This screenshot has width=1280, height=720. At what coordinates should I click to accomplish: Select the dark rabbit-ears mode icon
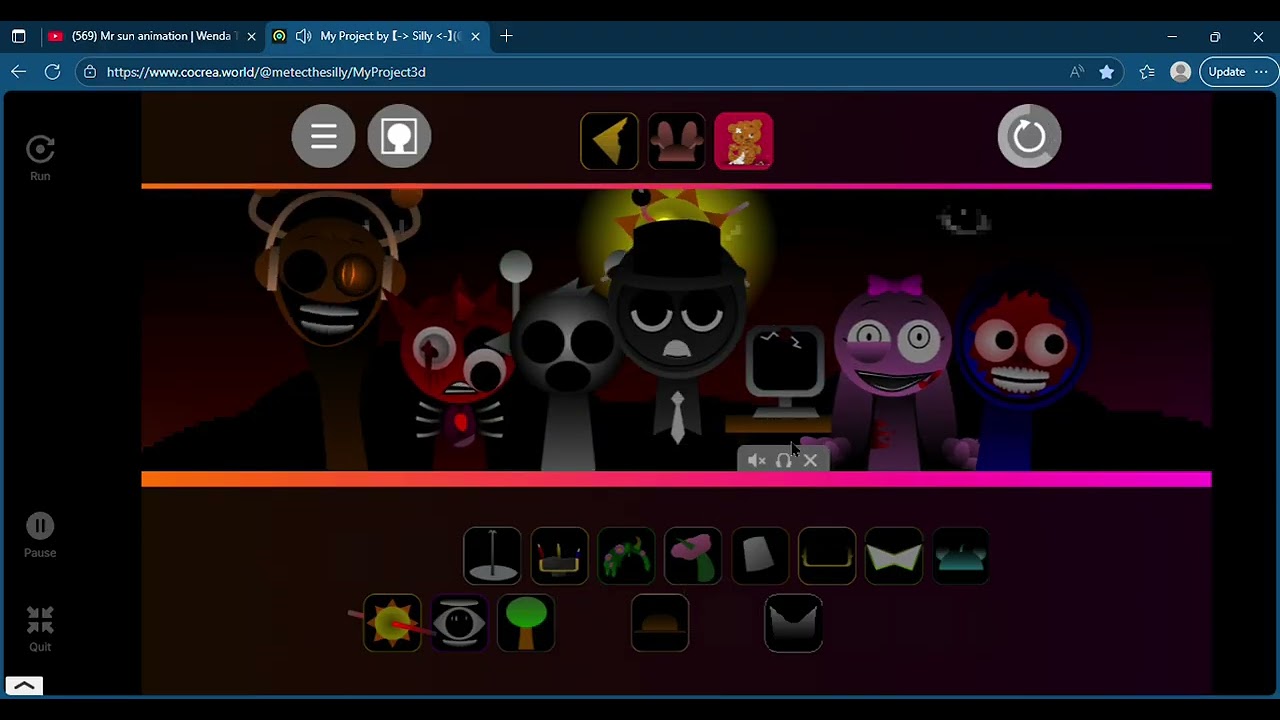coord(677,141)
